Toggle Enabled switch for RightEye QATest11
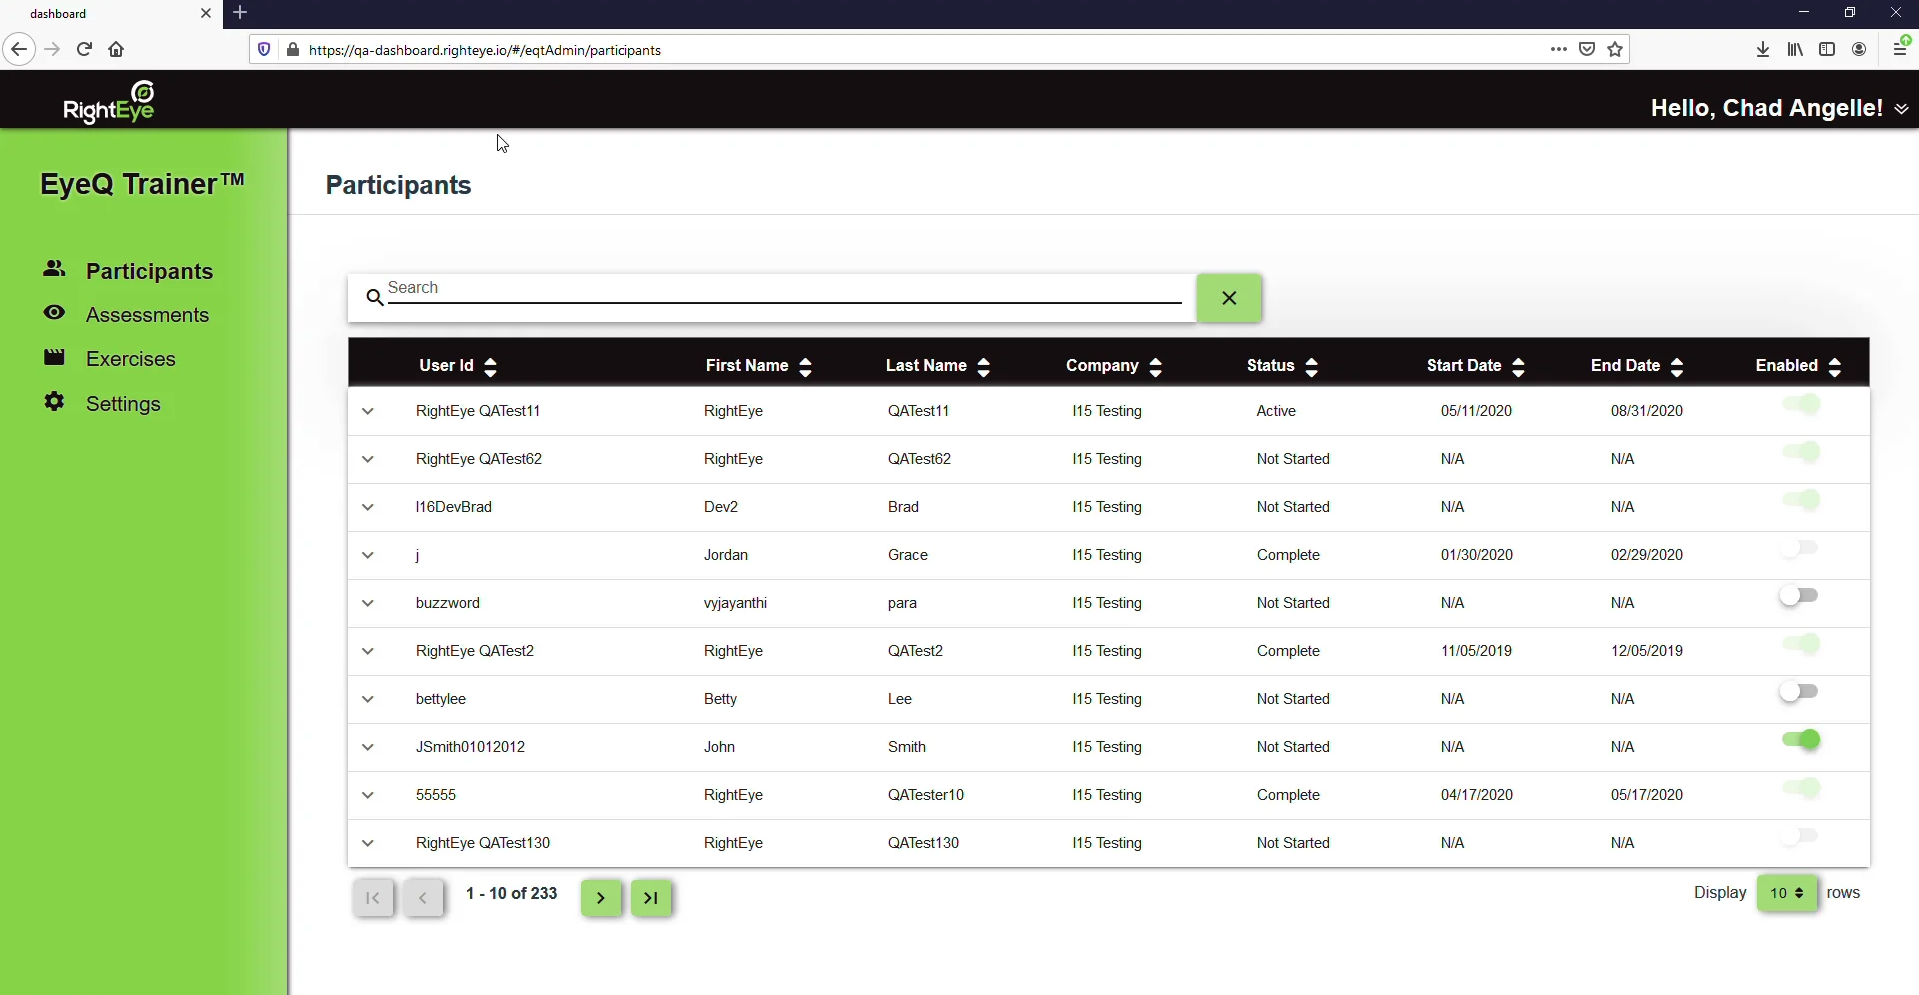Viewport: 1919px width, 995px height. (x=1801, y=405)
